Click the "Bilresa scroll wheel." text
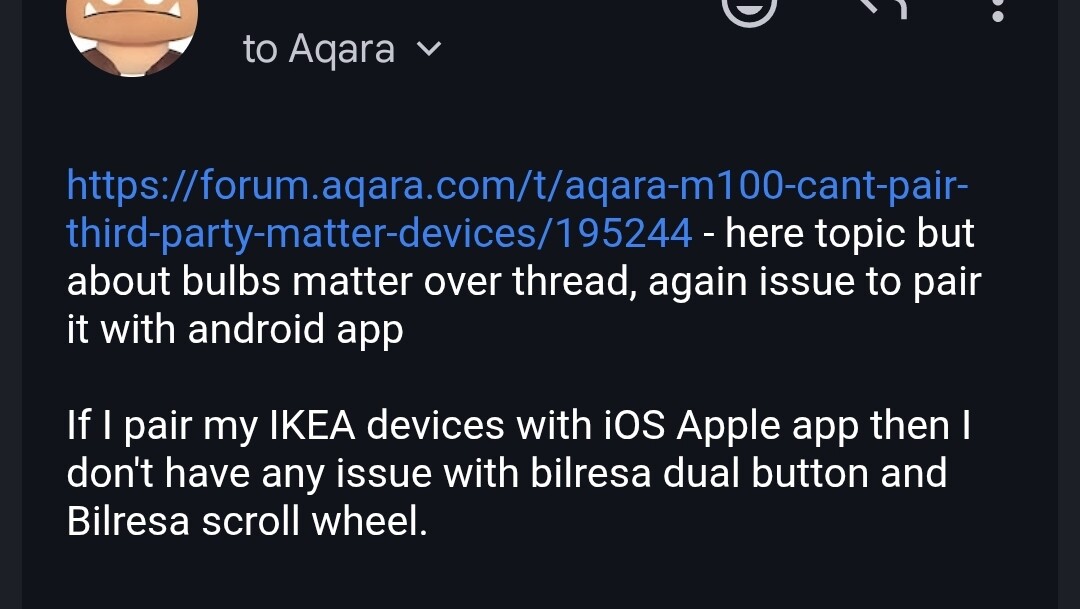The image size is (1080, 609). coord(247,521)
